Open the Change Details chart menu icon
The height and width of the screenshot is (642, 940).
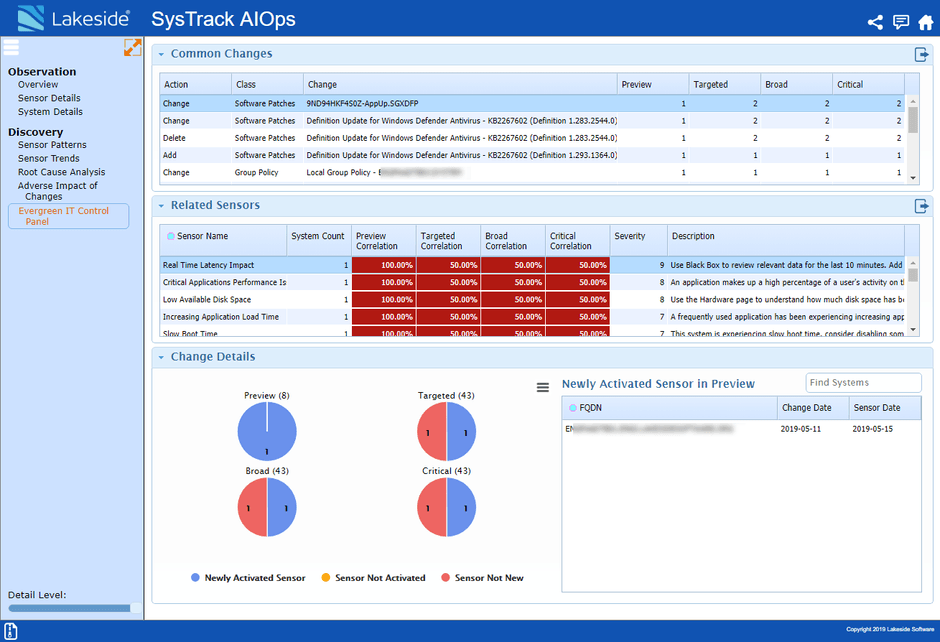543,387
